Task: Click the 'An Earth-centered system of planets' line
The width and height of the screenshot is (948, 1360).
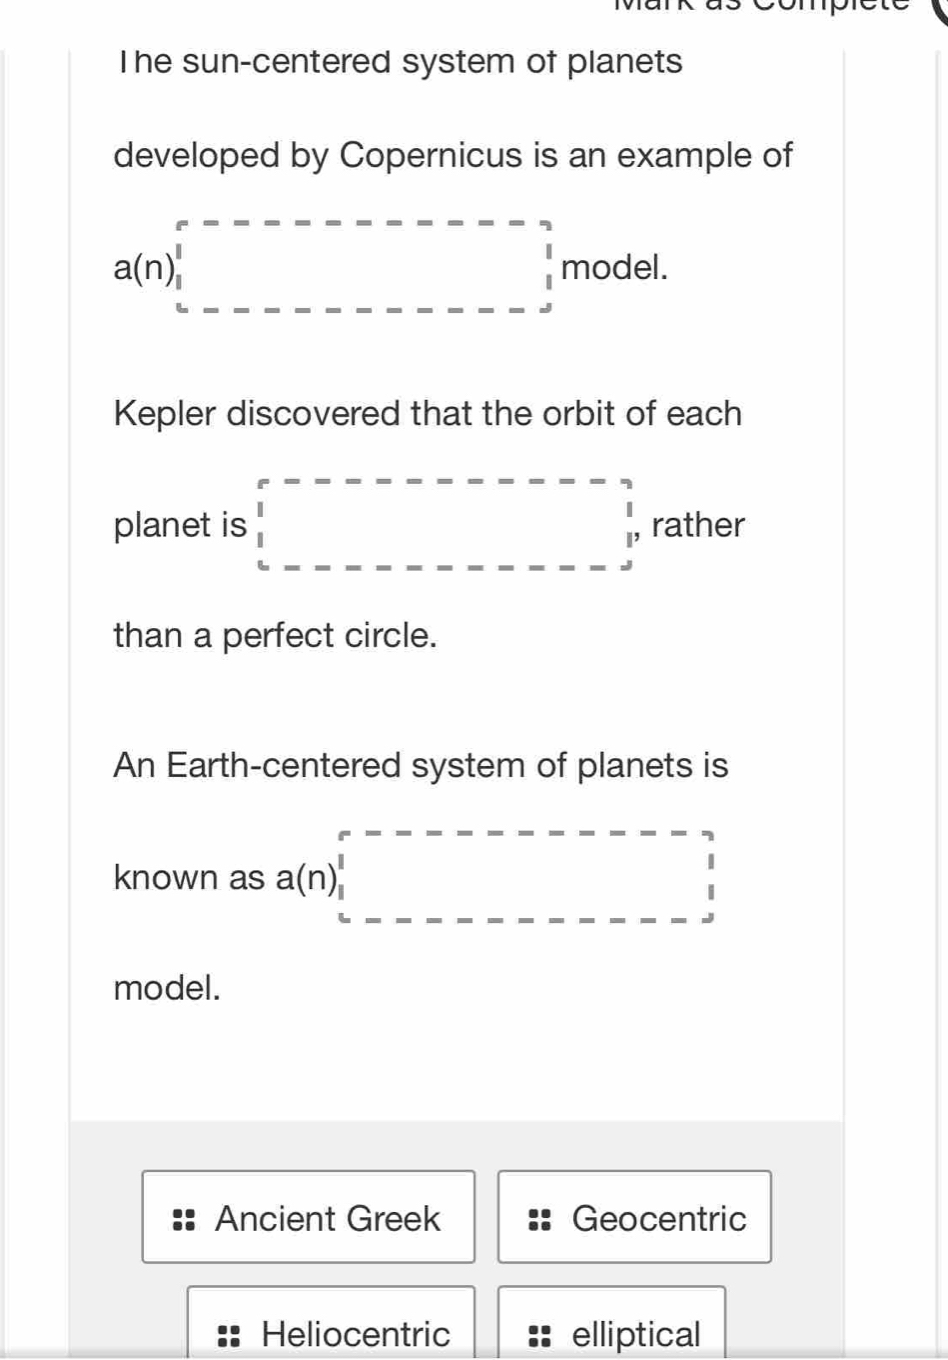Action: click(x=421, y=766)
